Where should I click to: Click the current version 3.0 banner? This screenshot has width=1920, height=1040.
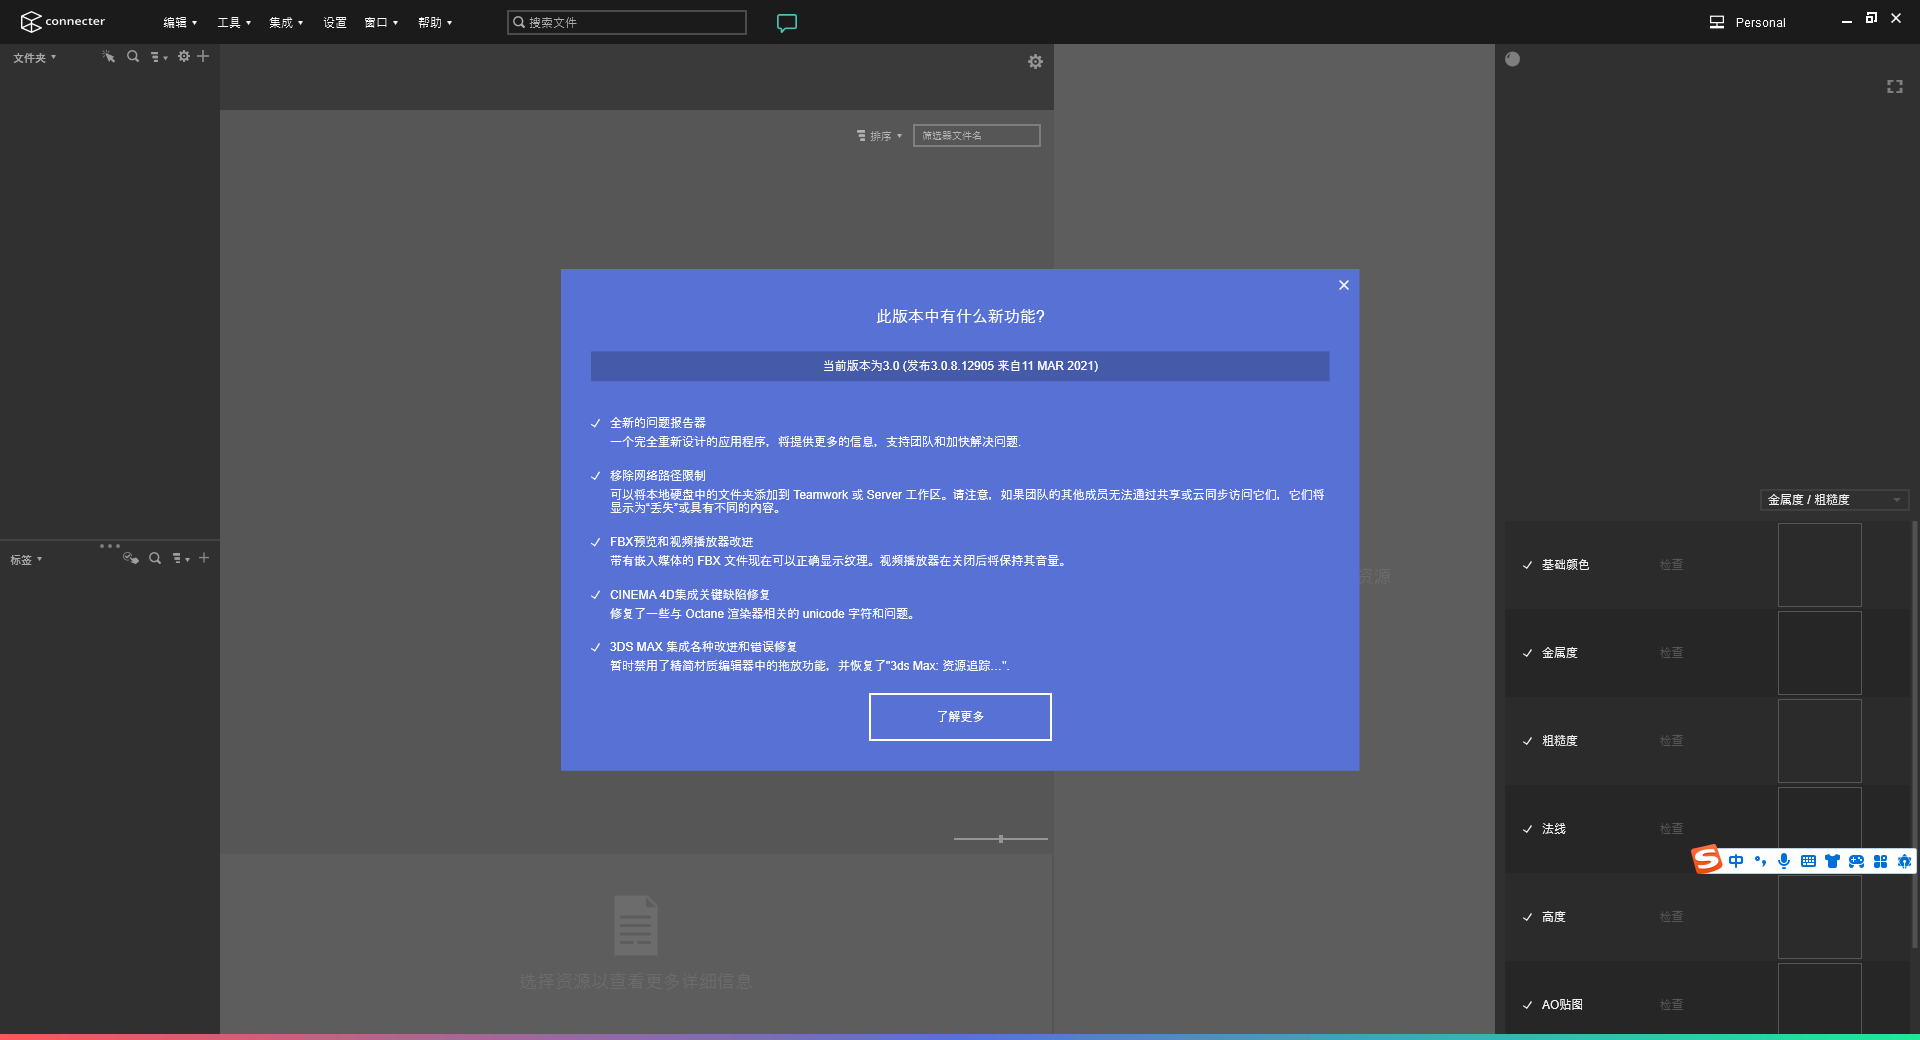[x=960, y=366]
